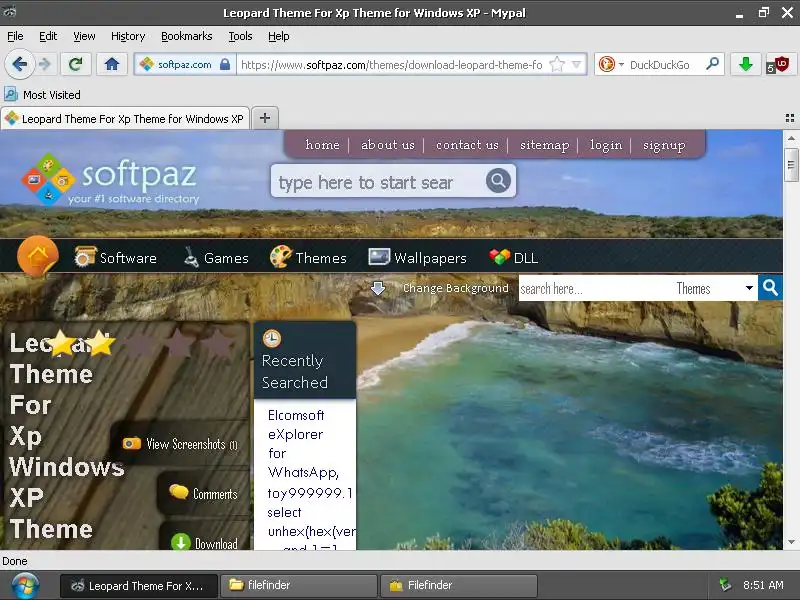This screenshot has height=600, width=800.
Task: Select the Leopard Theme For Xp browser tab
Action: (x=125, y=118)
